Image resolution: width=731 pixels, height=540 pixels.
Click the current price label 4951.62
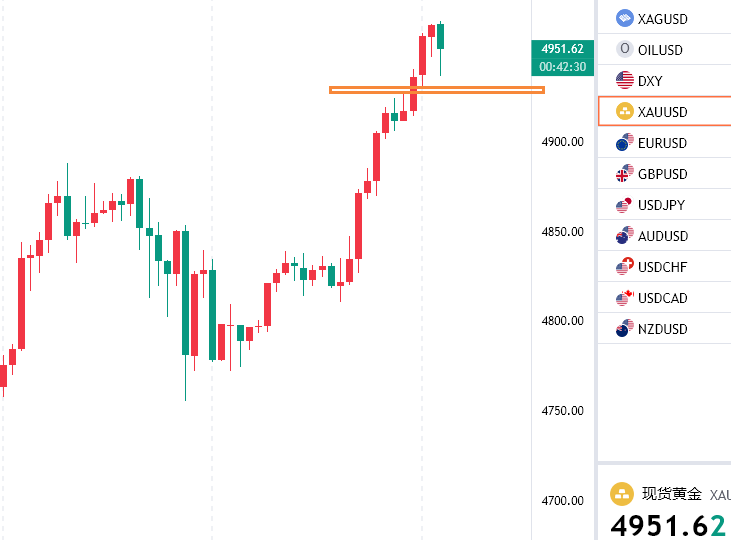562,48
